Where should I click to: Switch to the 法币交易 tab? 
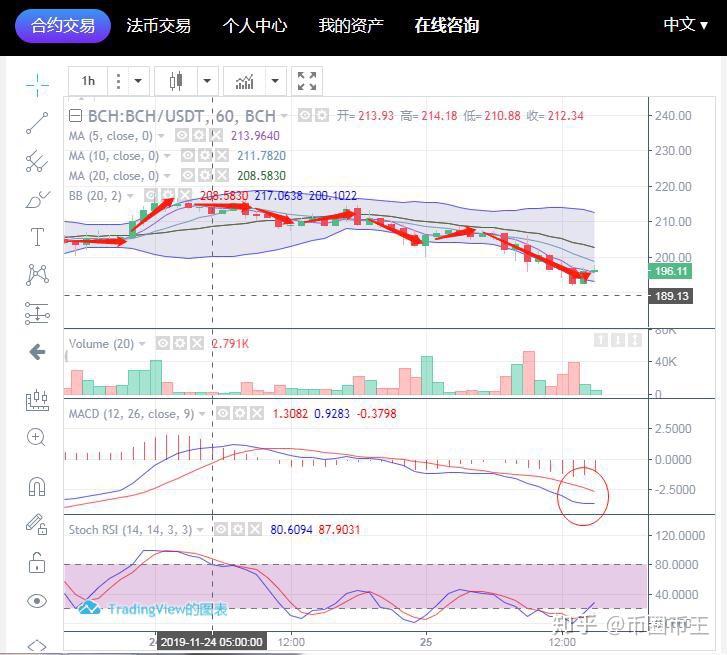point(158,25)
